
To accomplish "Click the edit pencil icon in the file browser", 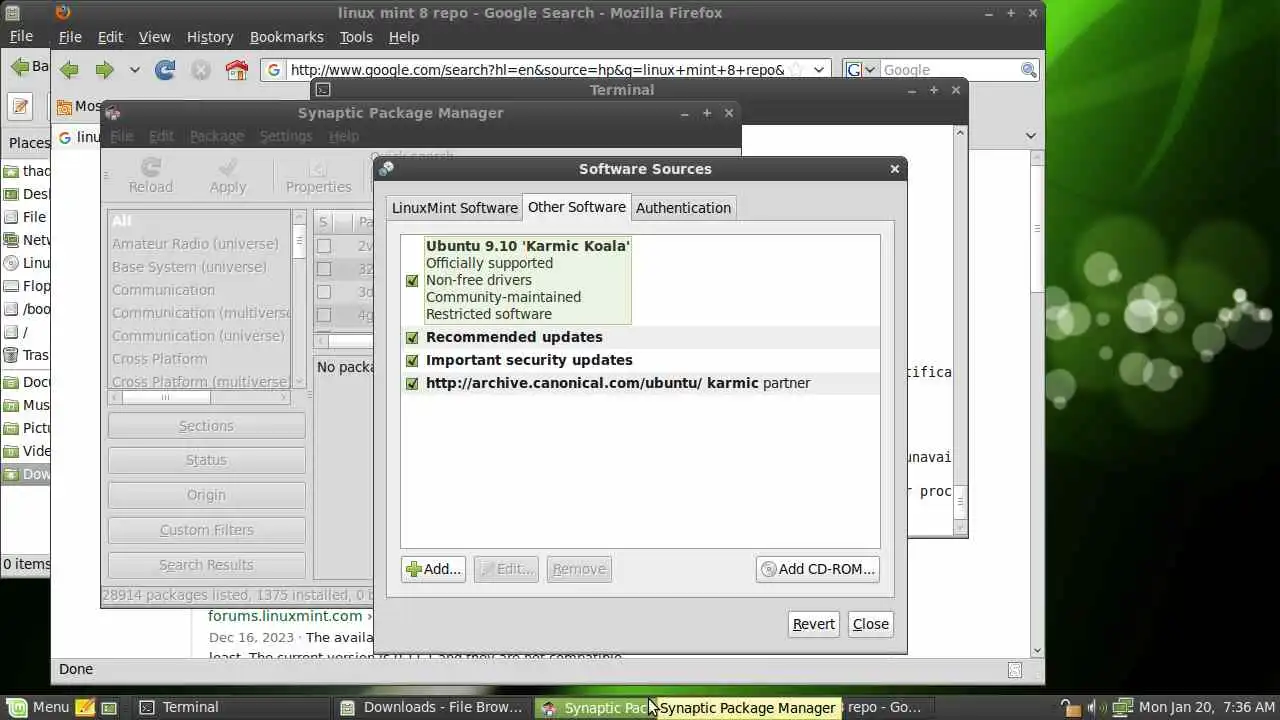I will pyautogui.click(x=21, y=106).
